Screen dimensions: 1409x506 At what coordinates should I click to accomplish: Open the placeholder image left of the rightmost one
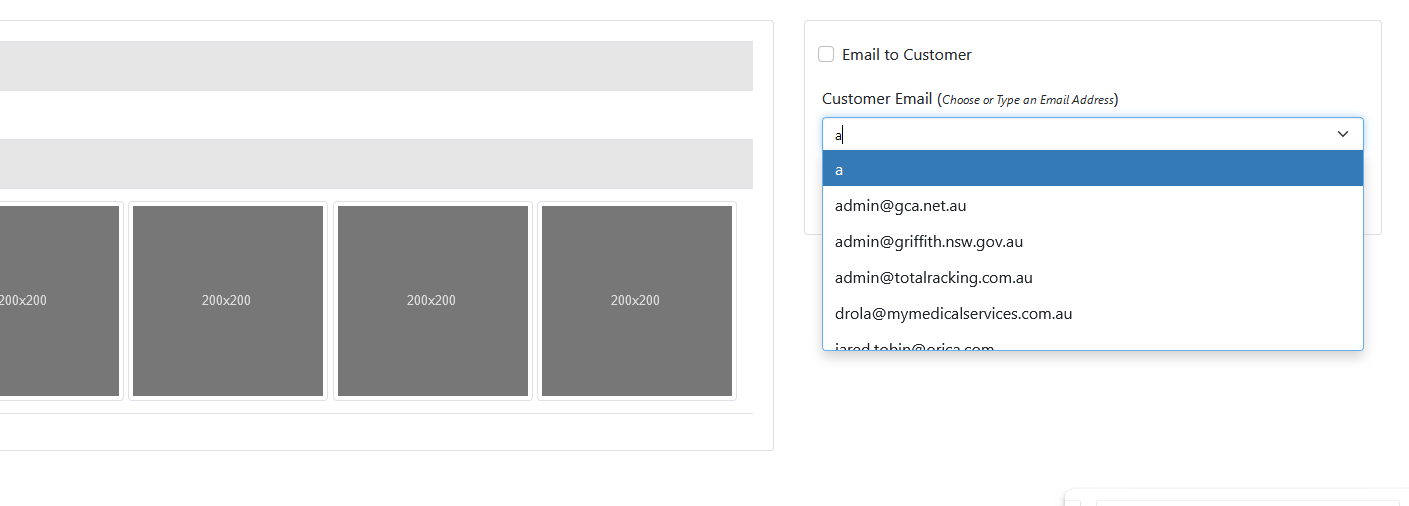432,301
